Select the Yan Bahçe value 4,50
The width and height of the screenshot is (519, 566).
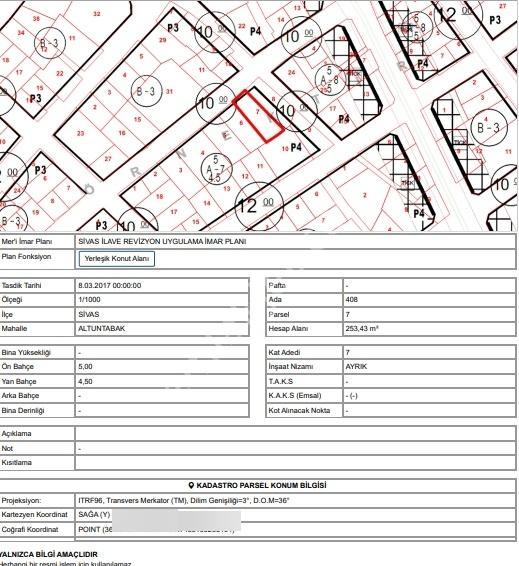coord(85,382)
